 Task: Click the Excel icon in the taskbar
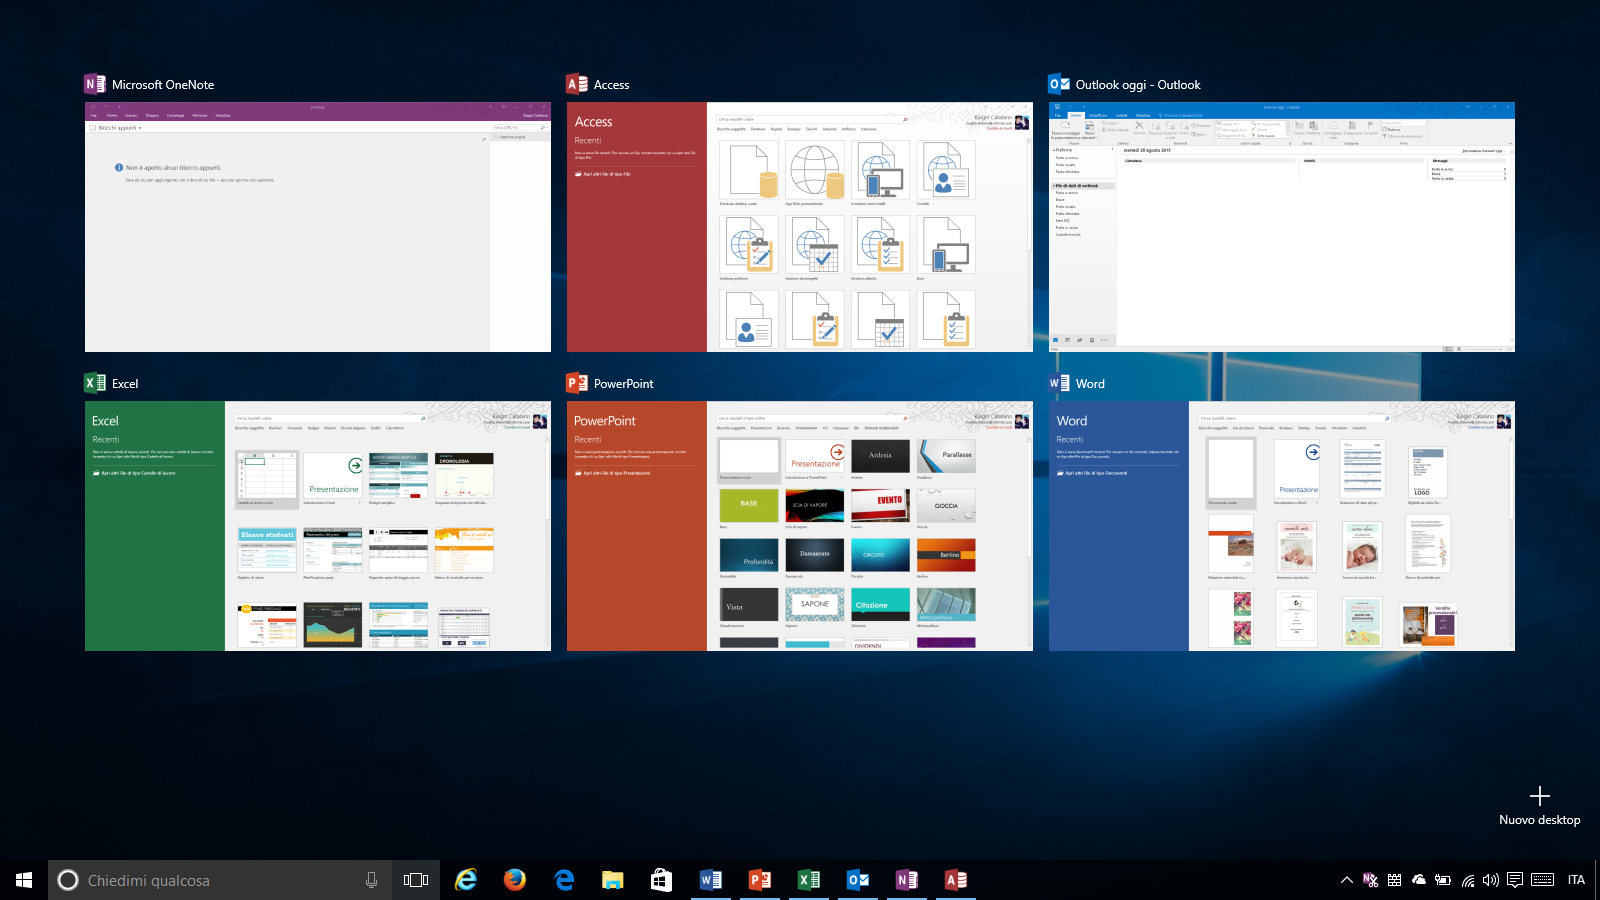pos(809,880)
